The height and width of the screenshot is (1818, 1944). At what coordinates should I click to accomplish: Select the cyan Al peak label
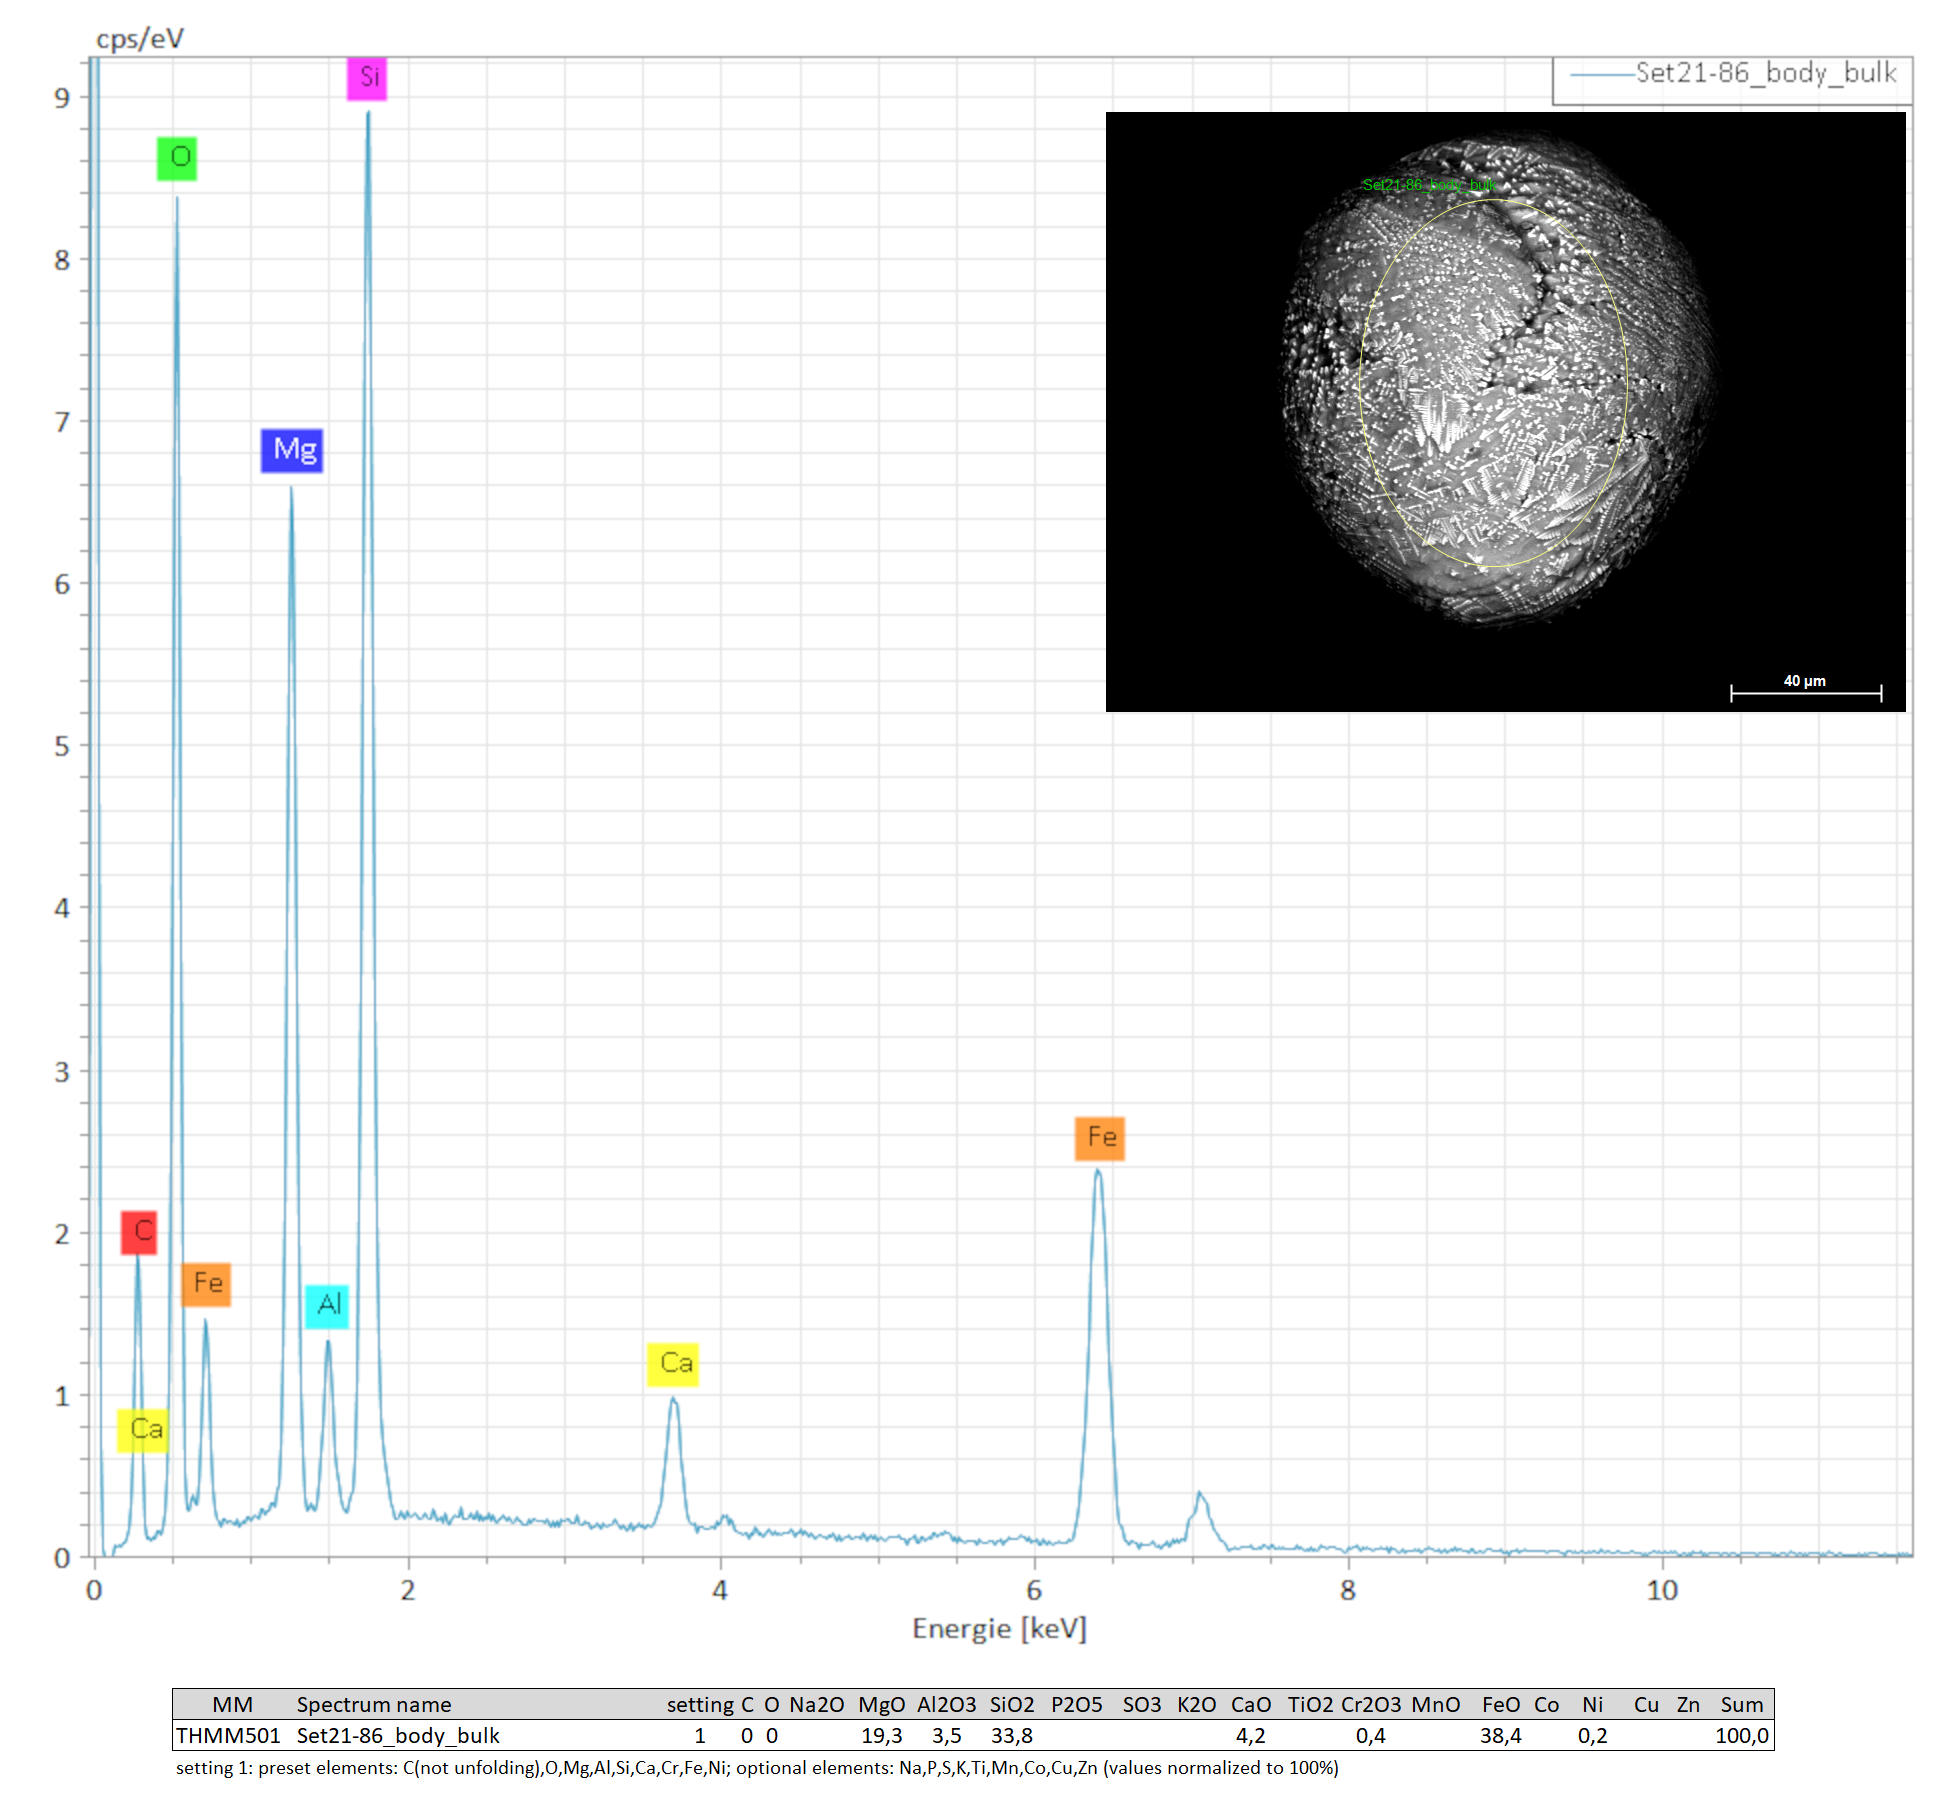click(x=327, y=1306)
